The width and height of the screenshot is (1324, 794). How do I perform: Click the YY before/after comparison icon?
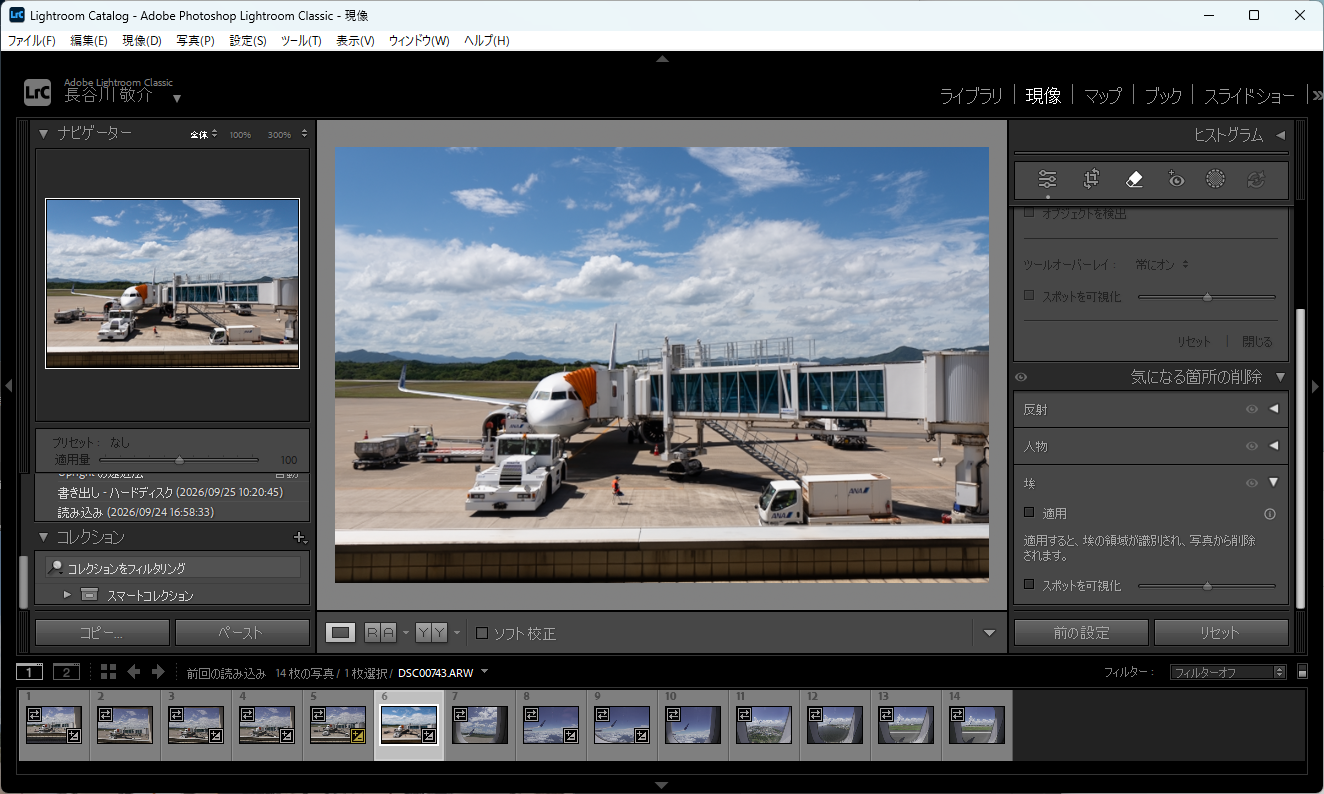[x=431, y=632]
